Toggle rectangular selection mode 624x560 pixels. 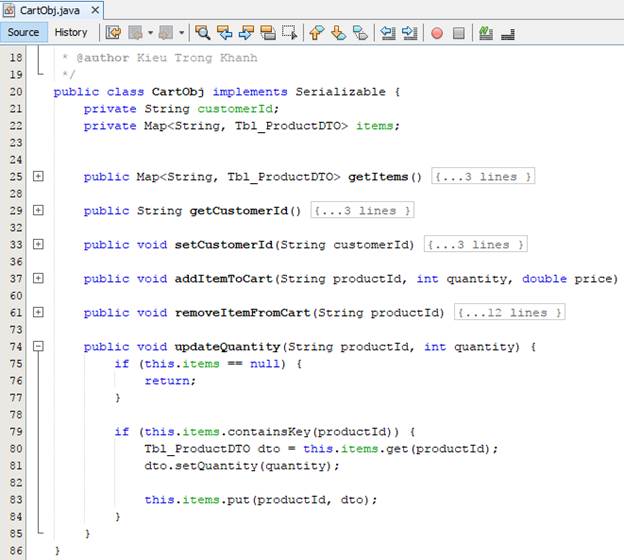tap(289, 33)
